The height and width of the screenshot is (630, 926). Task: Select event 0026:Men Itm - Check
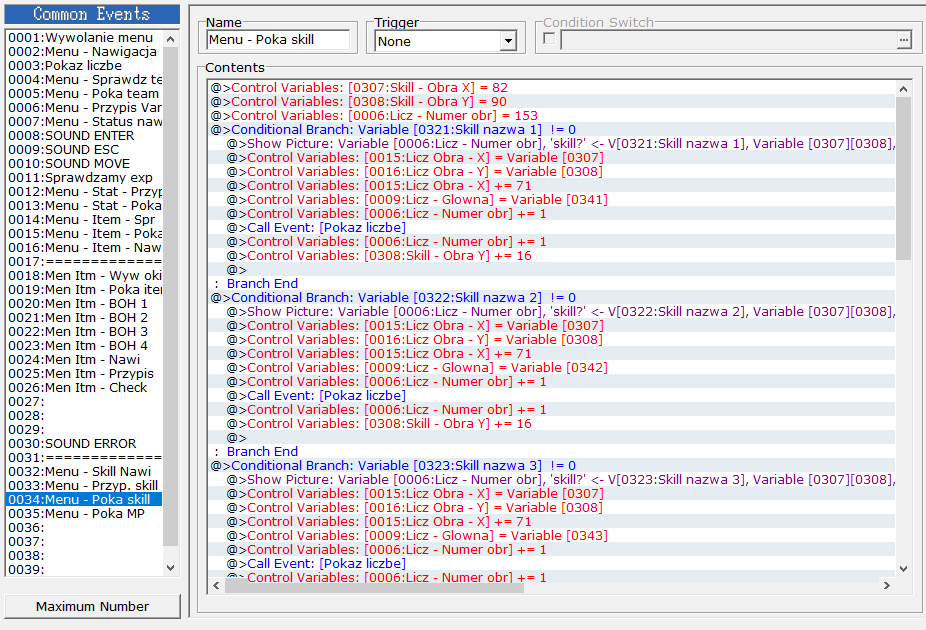tap(84, 388)
